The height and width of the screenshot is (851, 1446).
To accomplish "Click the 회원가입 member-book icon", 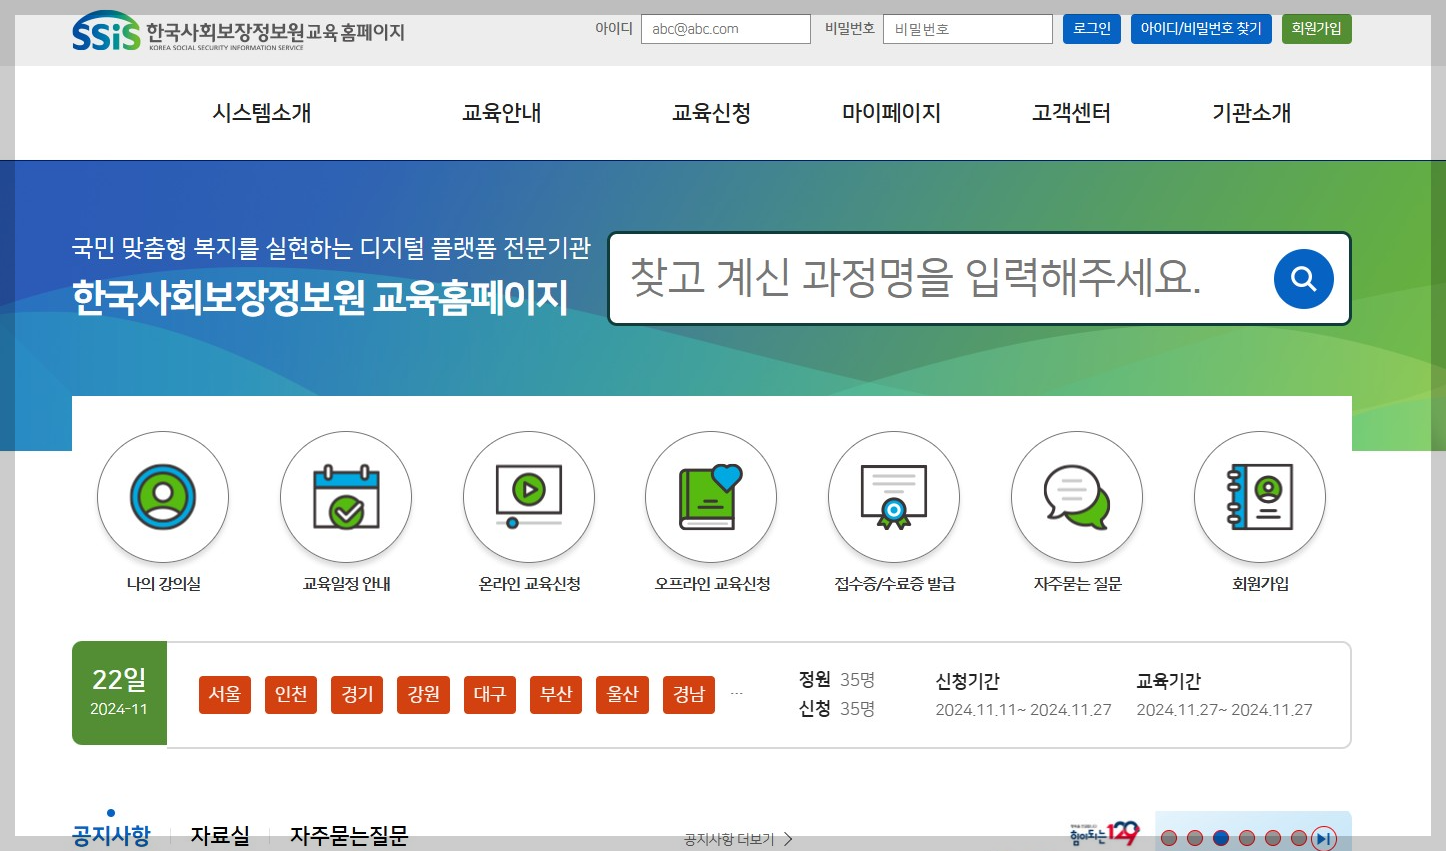I will [x=1259, y=497].
